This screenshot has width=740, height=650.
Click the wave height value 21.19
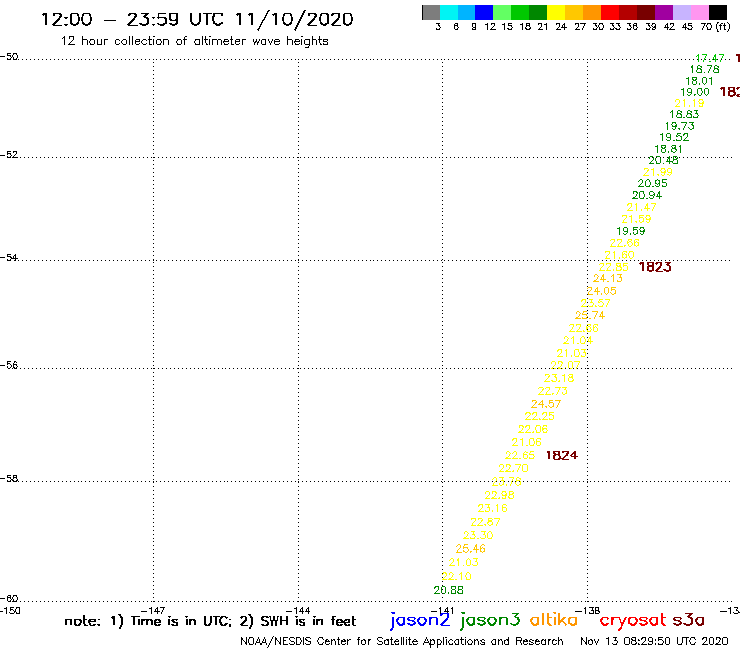pos(689,103)
